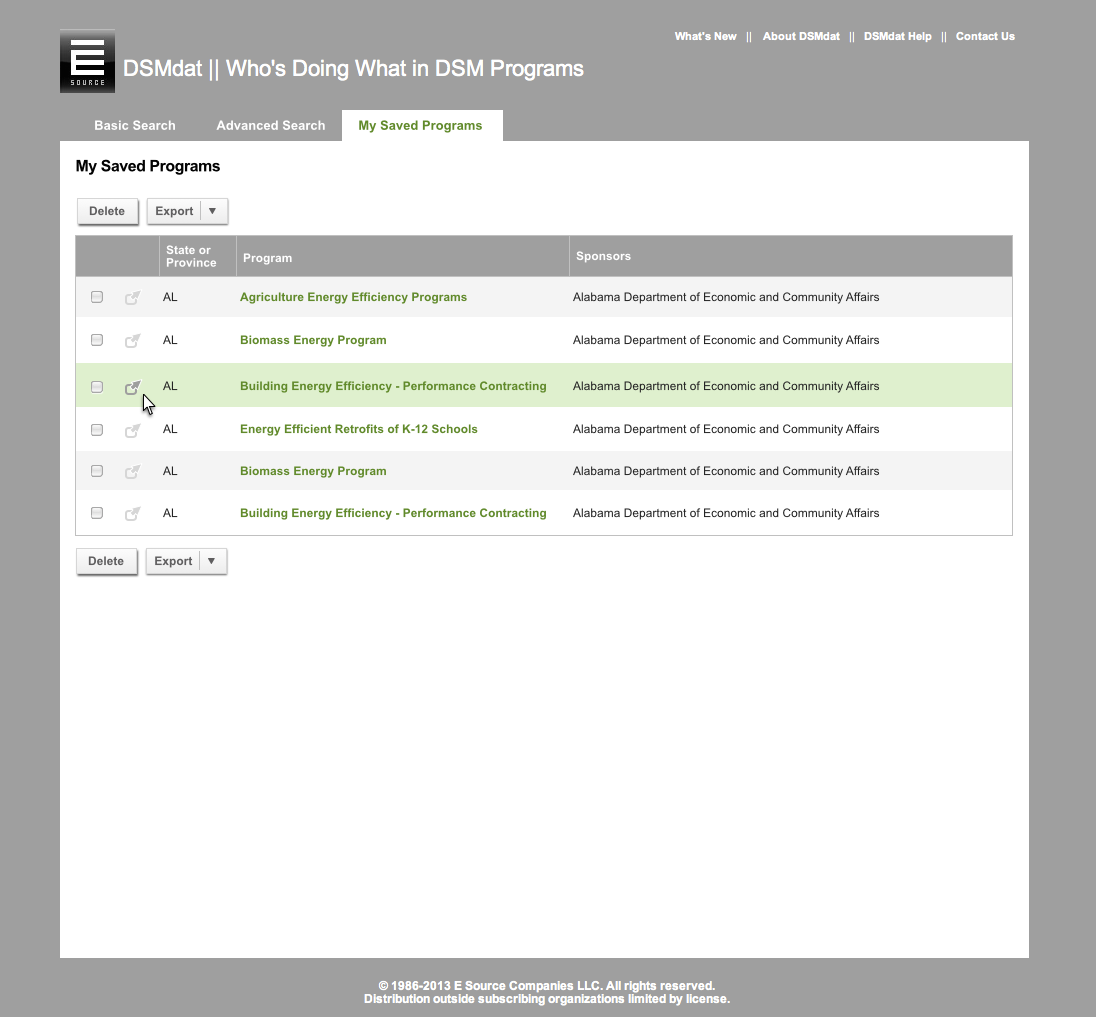1096x1017 pixels.
Task: Click the E Source logo
Action: (x=87, y=62)
